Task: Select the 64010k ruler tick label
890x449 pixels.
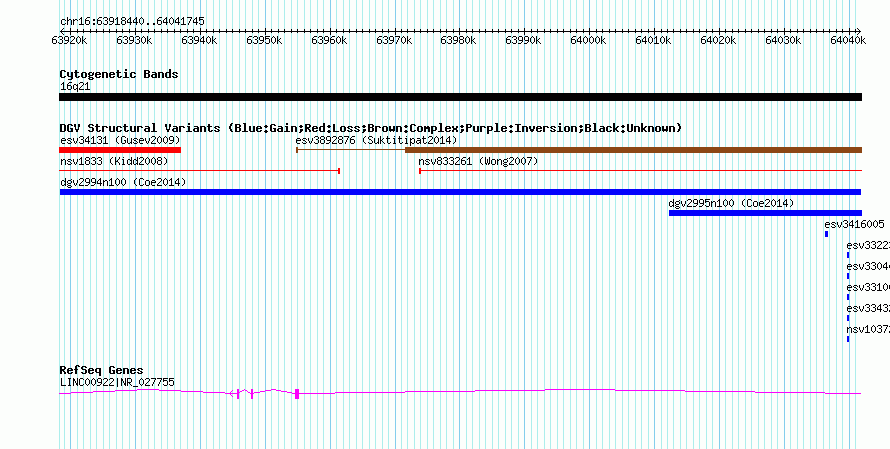Action: [x=653, y=40]
